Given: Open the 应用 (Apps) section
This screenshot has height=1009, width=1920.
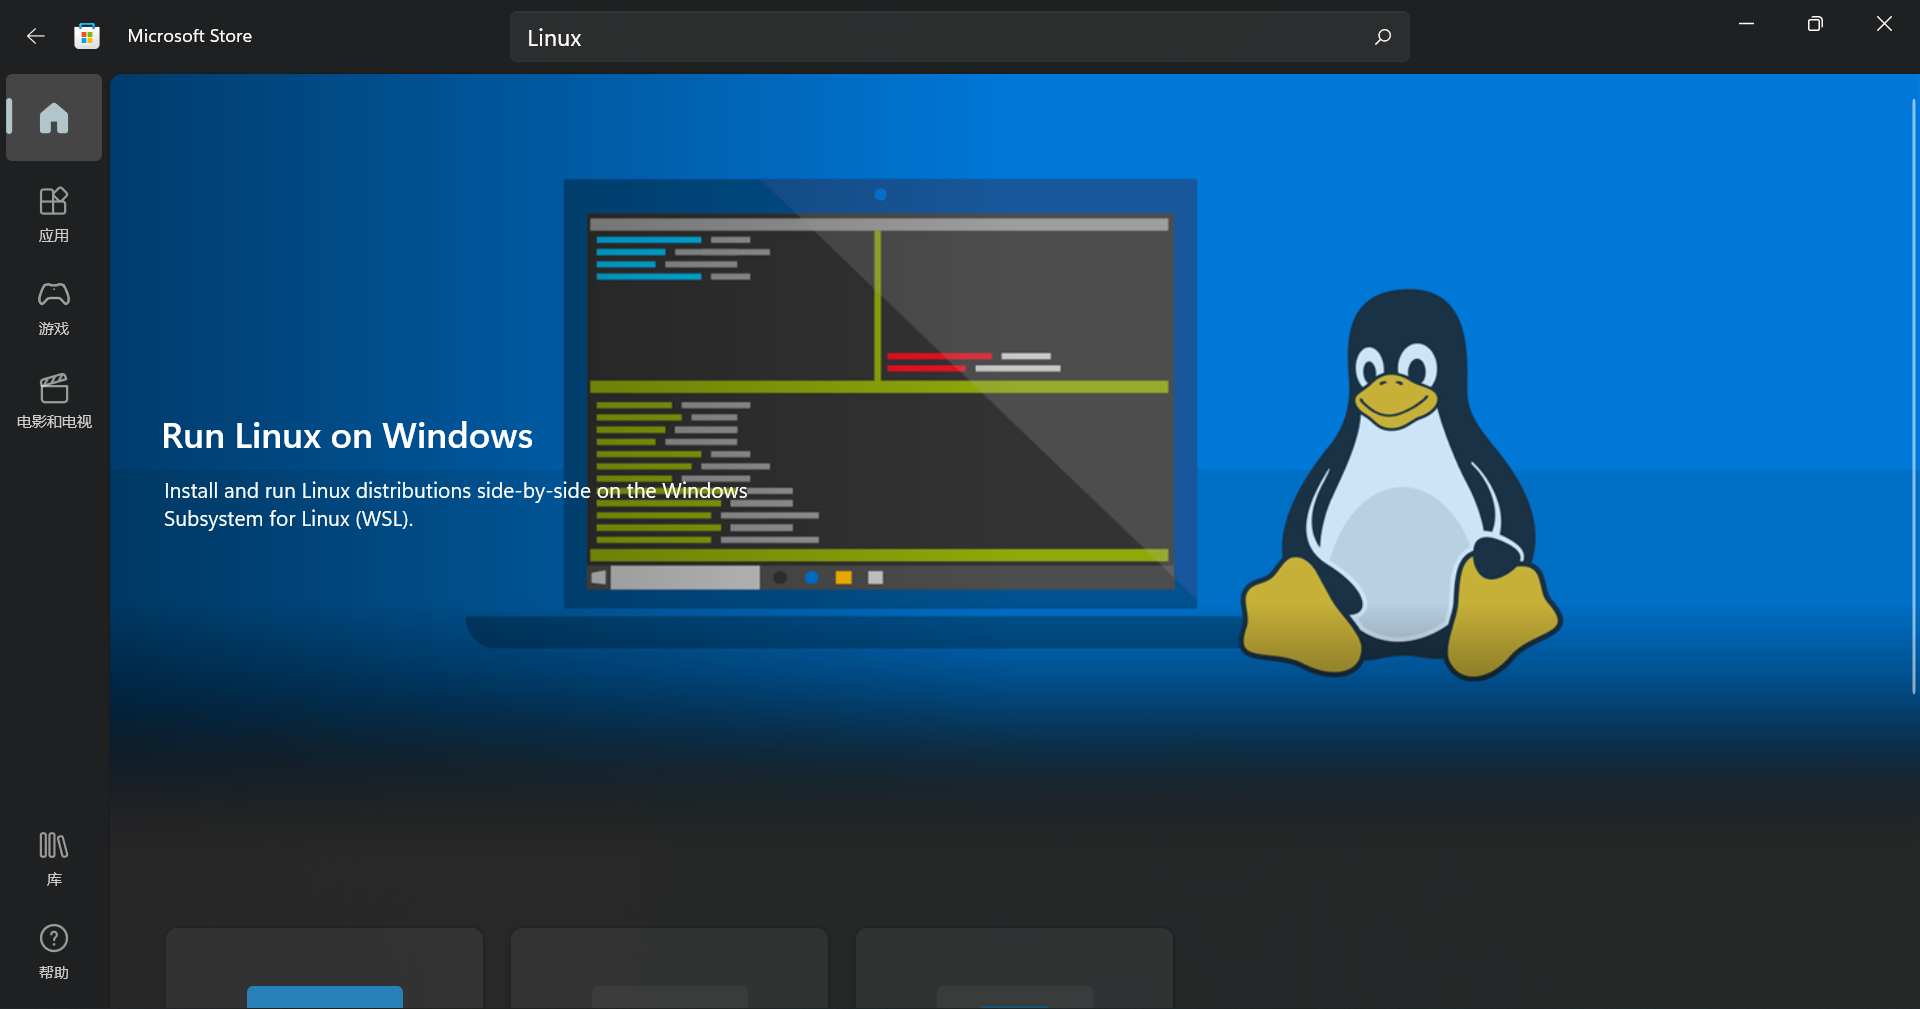Looking at the screenshot, I should coord(54,214).
